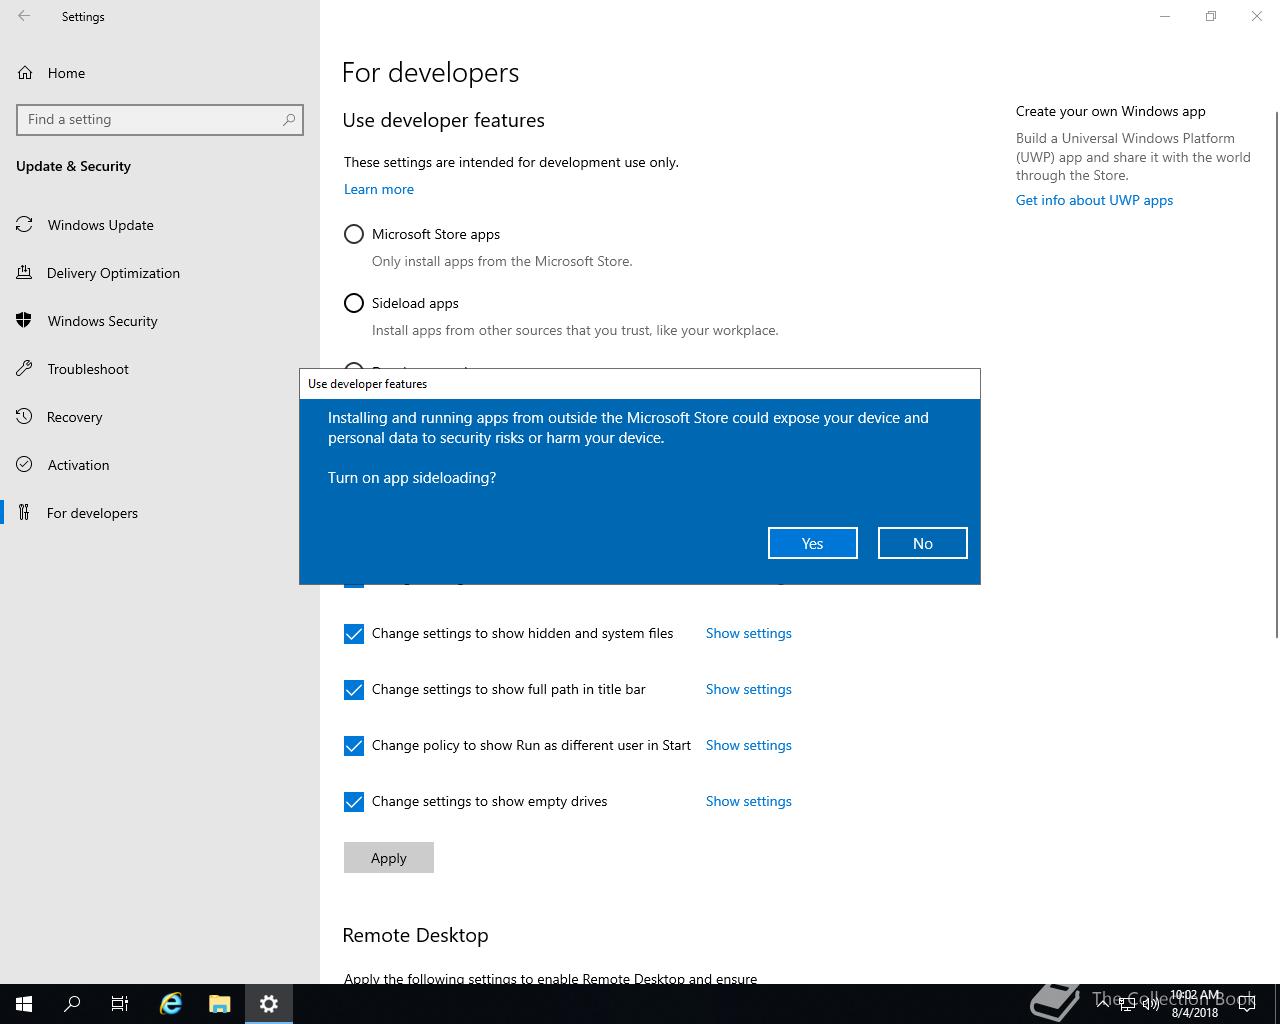
Task: Select Sideload apps radio option
Action: click(354, 303)
